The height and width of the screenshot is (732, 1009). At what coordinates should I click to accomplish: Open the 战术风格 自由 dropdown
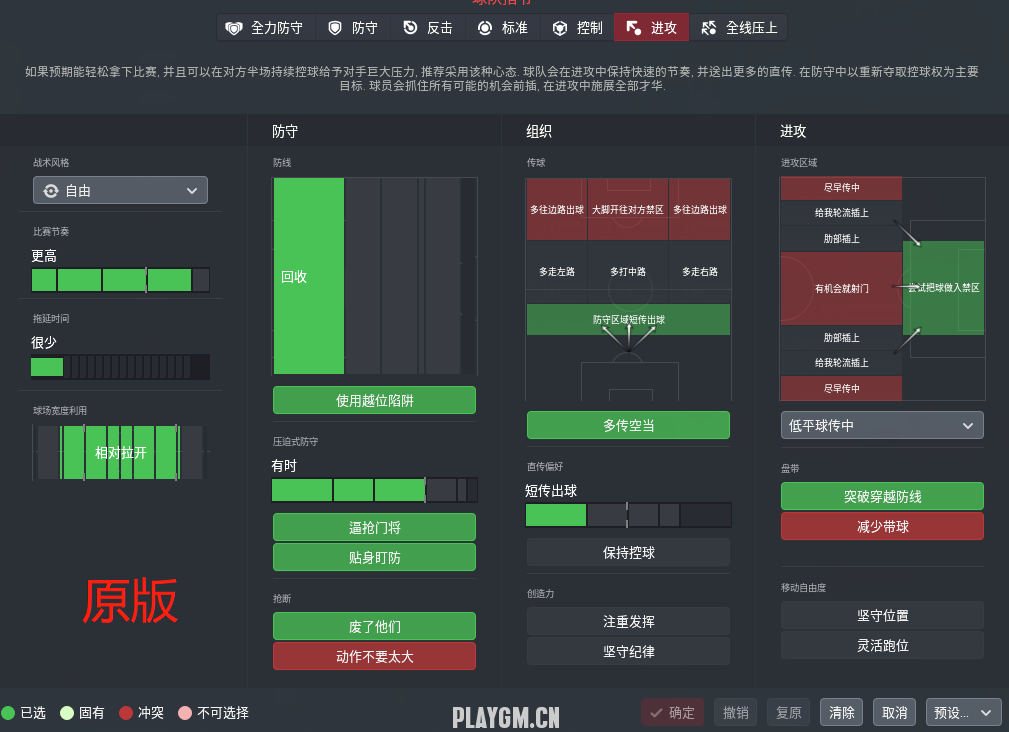point(120,191)
